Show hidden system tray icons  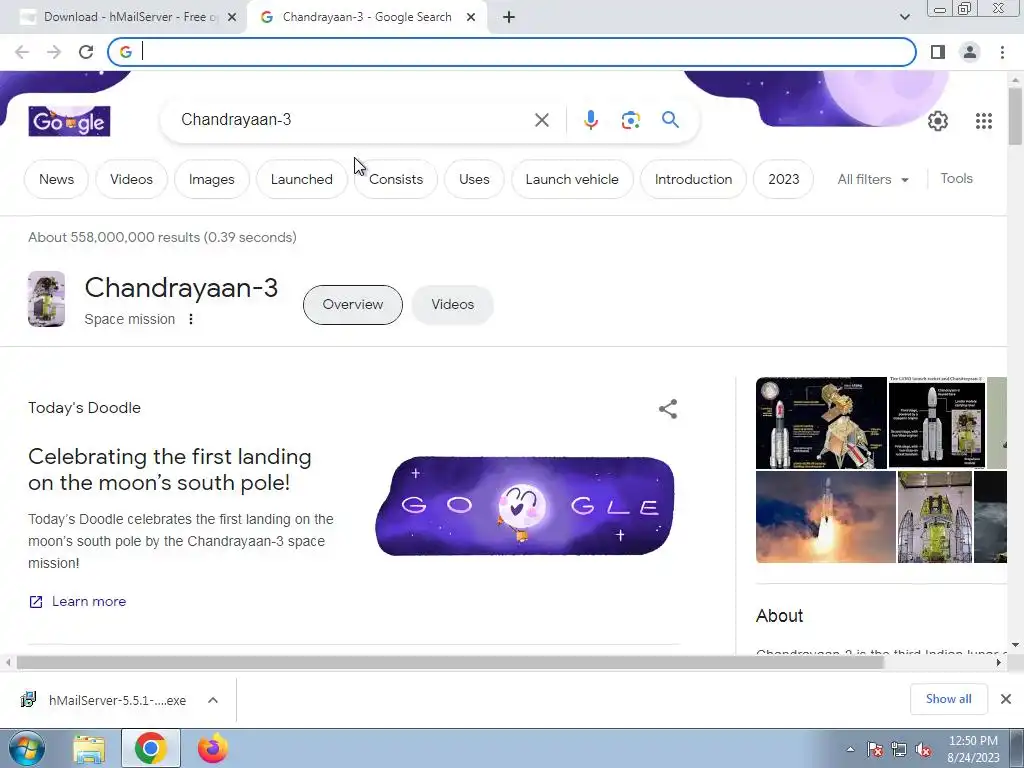[x=850, y=749]
